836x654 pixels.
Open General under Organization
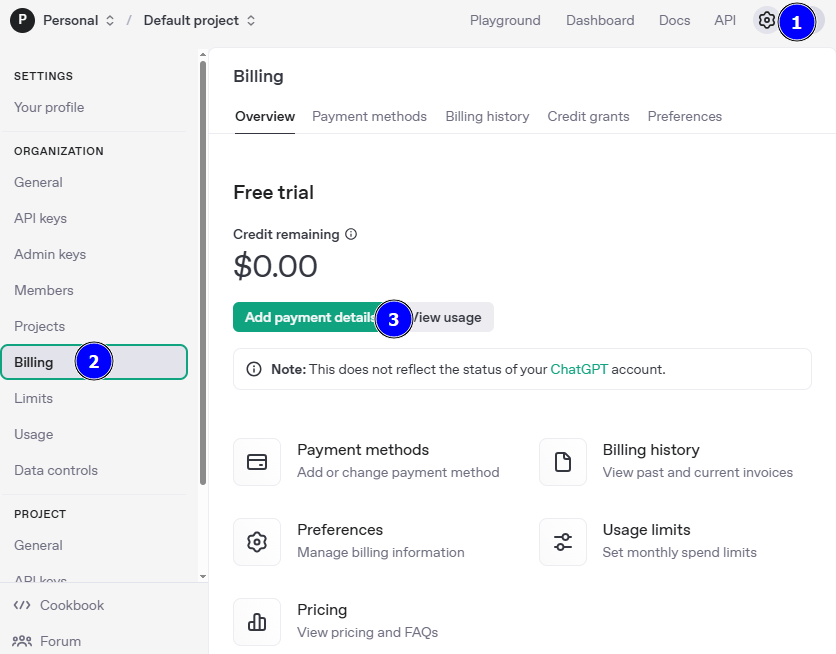[x=38, y=182]
